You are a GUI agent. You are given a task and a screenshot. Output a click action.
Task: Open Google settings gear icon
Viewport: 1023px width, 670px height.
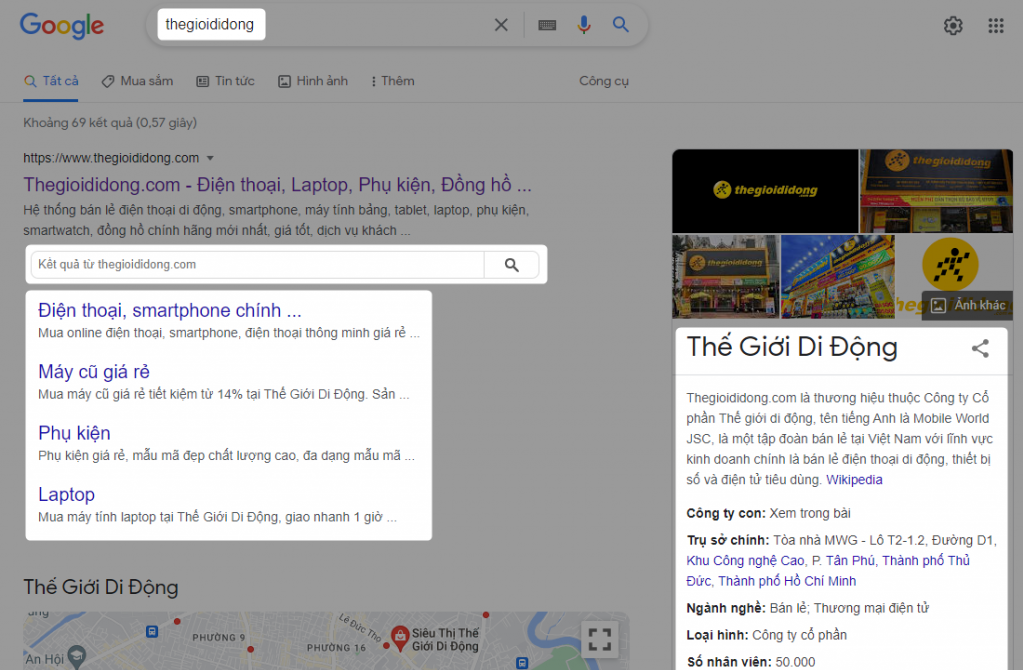953,25
